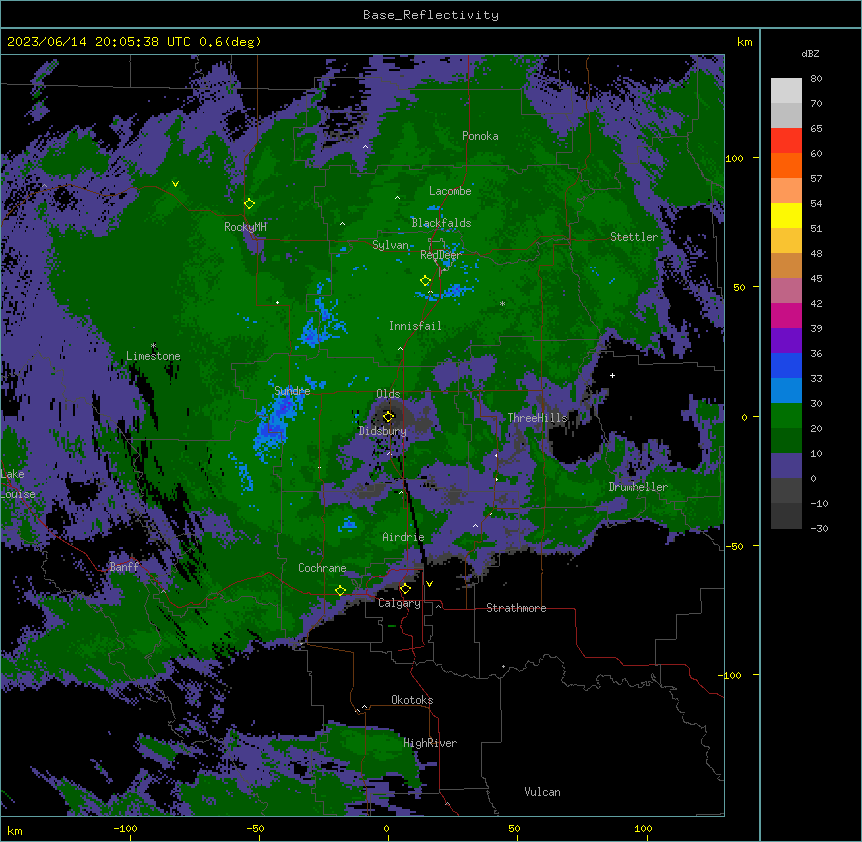Screen dimensions: 862x842
Task: Click the RedDeer city label
Action: click(440, 255)
